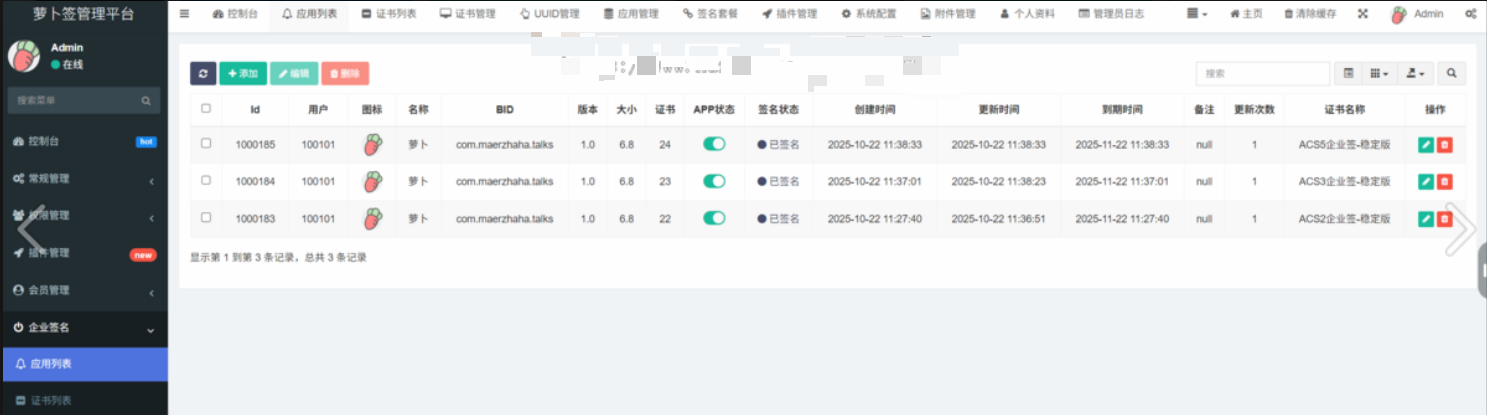The image size is (1487, 415).
Task: Open the 插件管理 top tab
Action: coord(789,14)
